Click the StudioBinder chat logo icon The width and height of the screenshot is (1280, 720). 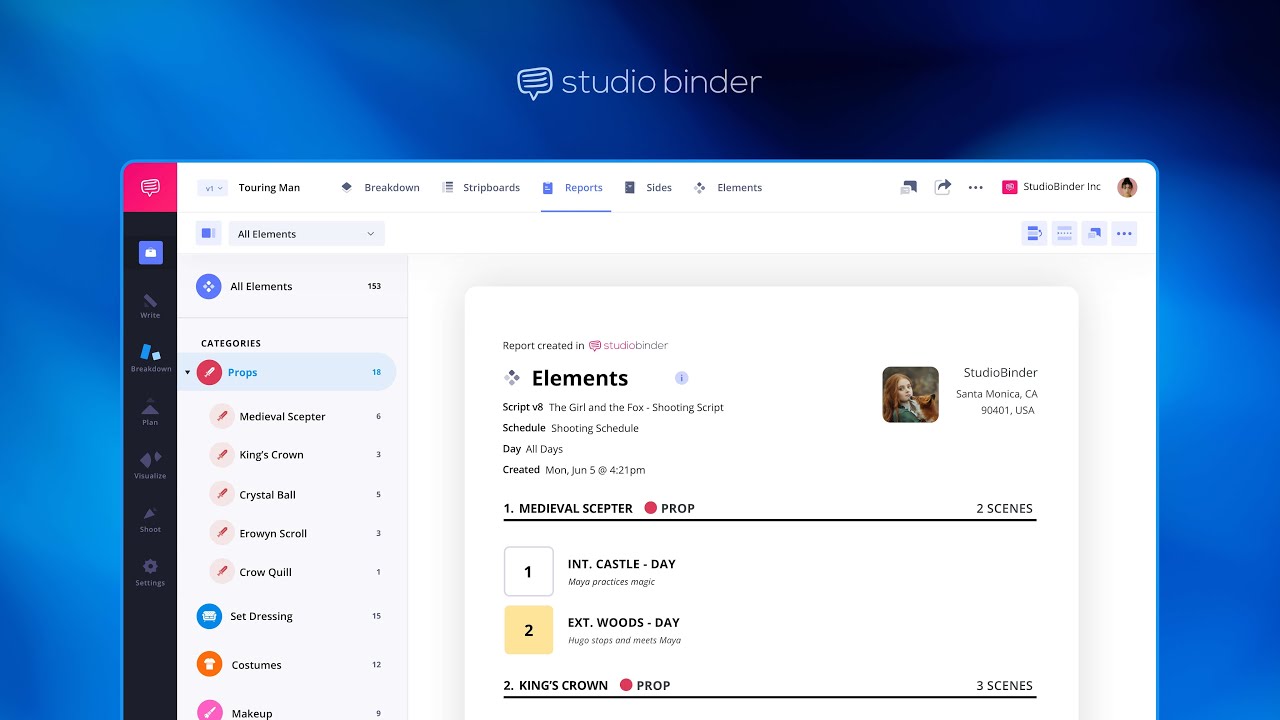150,187
